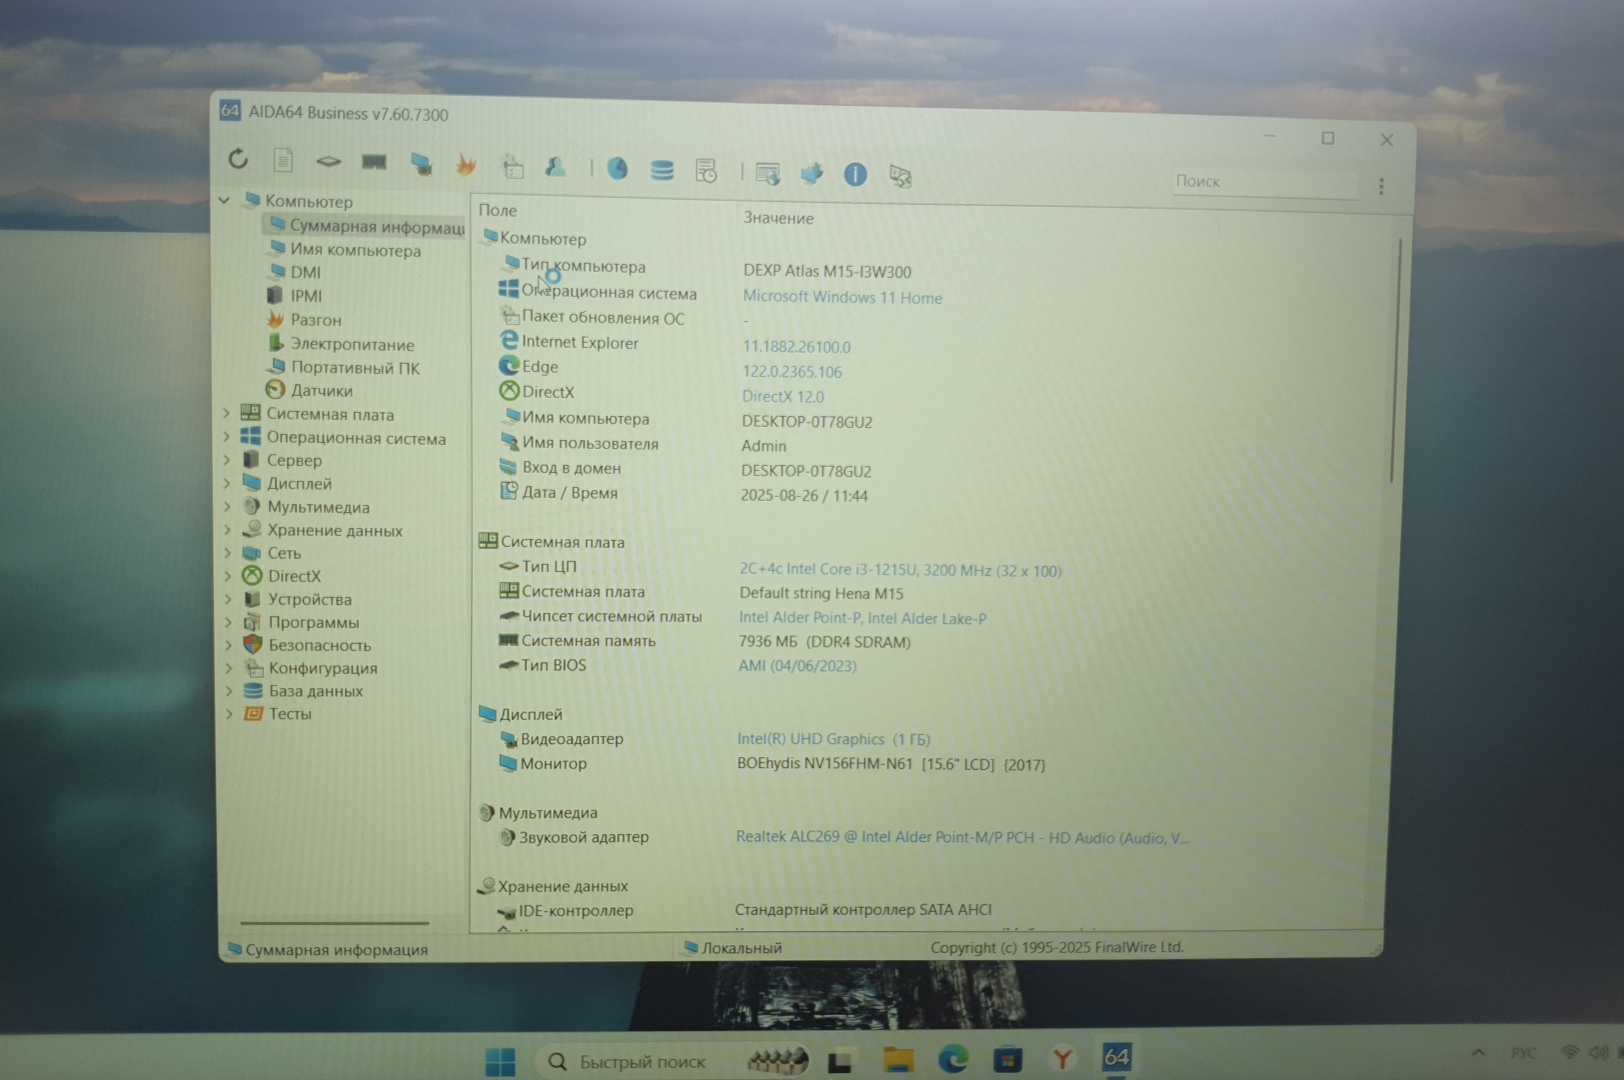
Task: Open Microsoft Edge from the taskbar
Action: click(x=953, y=1059)
